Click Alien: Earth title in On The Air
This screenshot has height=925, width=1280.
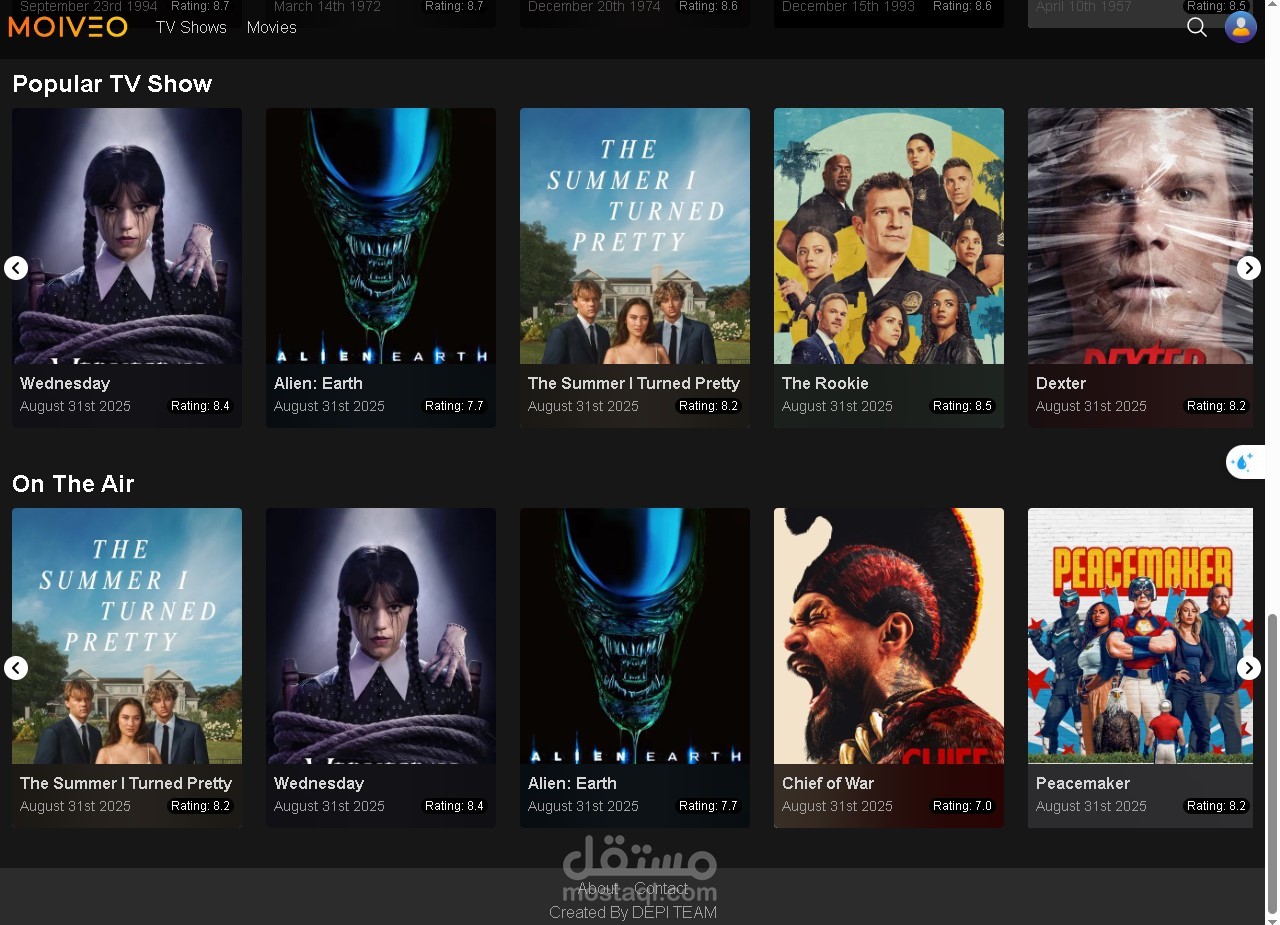pyautogui.click(x=572, y=783)
